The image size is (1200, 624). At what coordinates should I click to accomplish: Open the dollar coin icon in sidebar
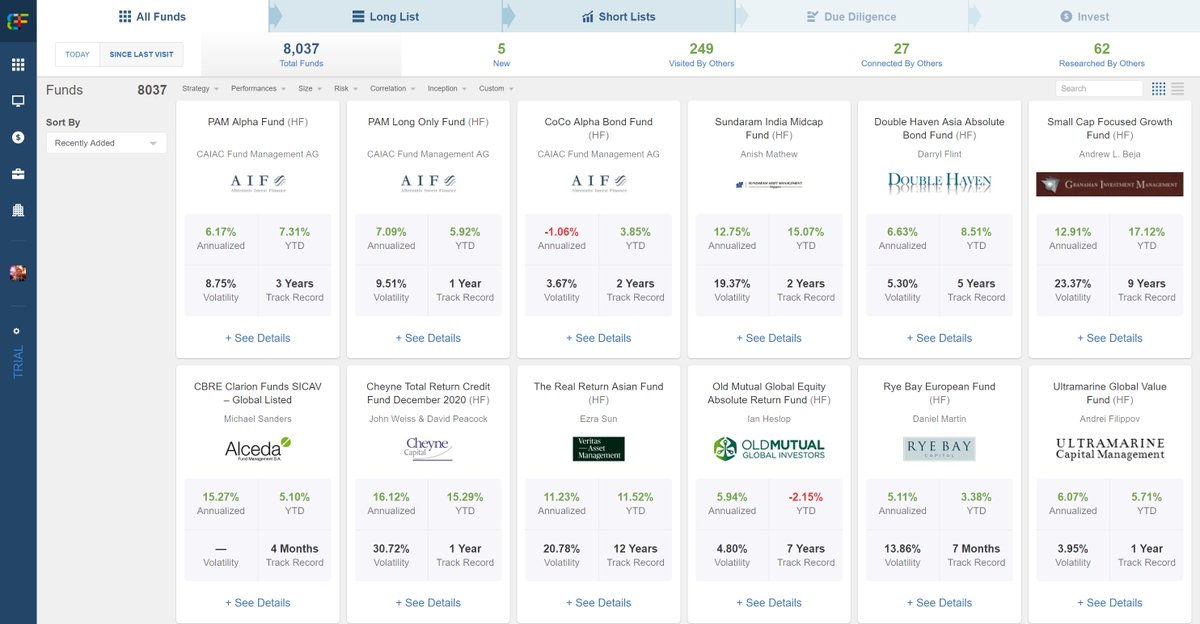point(18,138)
